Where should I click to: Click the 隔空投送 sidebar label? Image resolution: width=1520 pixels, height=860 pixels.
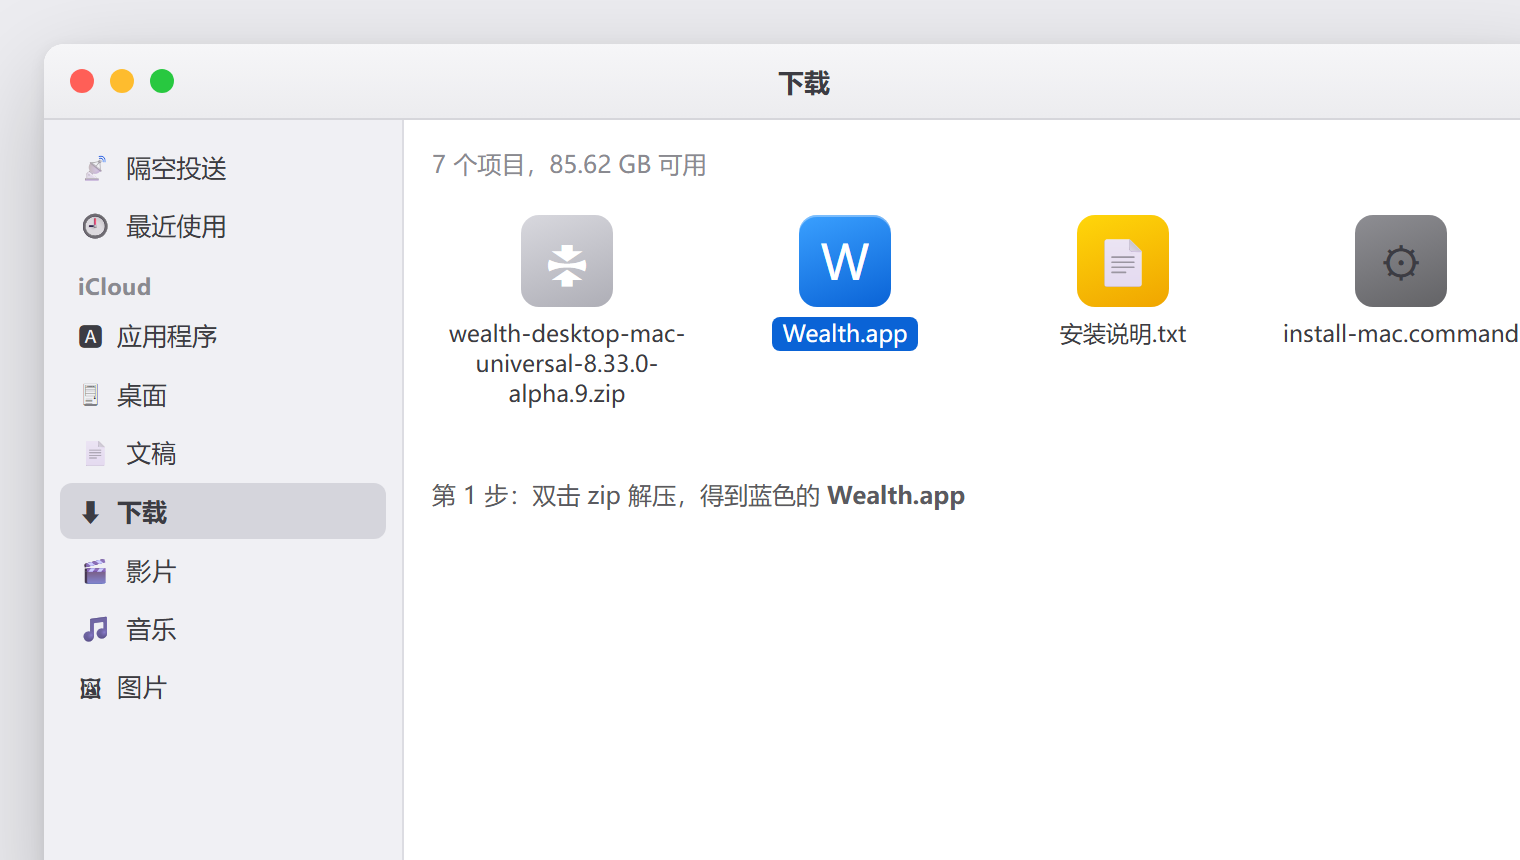tap(176, 168)
